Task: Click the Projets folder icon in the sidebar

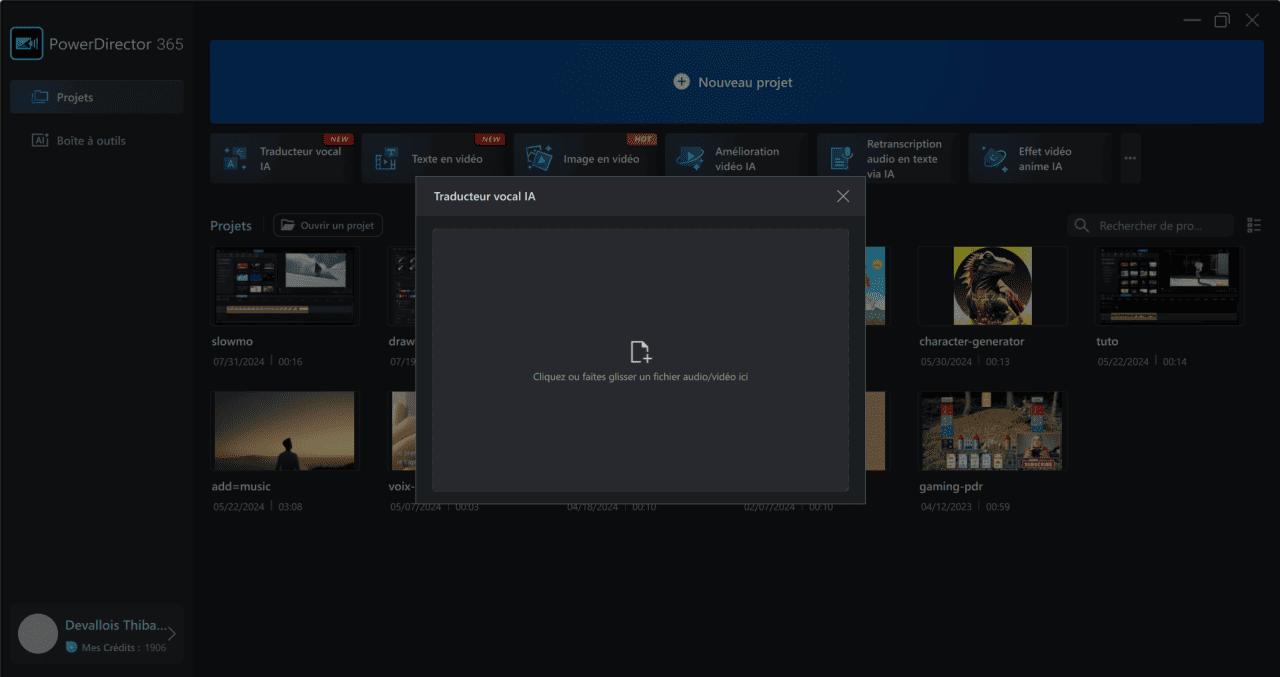Action: point(40,97)
